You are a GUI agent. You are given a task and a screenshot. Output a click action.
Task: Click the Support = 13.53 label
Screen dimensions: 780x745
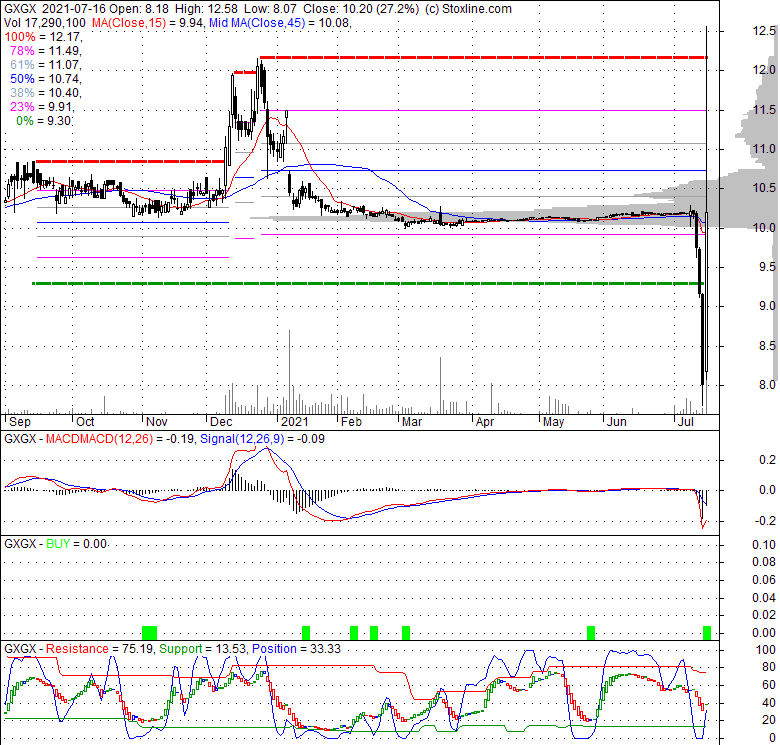(x=204, y=649)
